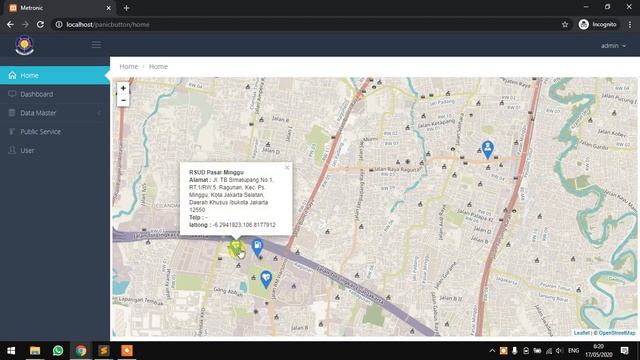Click the blue heart health marker

point(266,279)
